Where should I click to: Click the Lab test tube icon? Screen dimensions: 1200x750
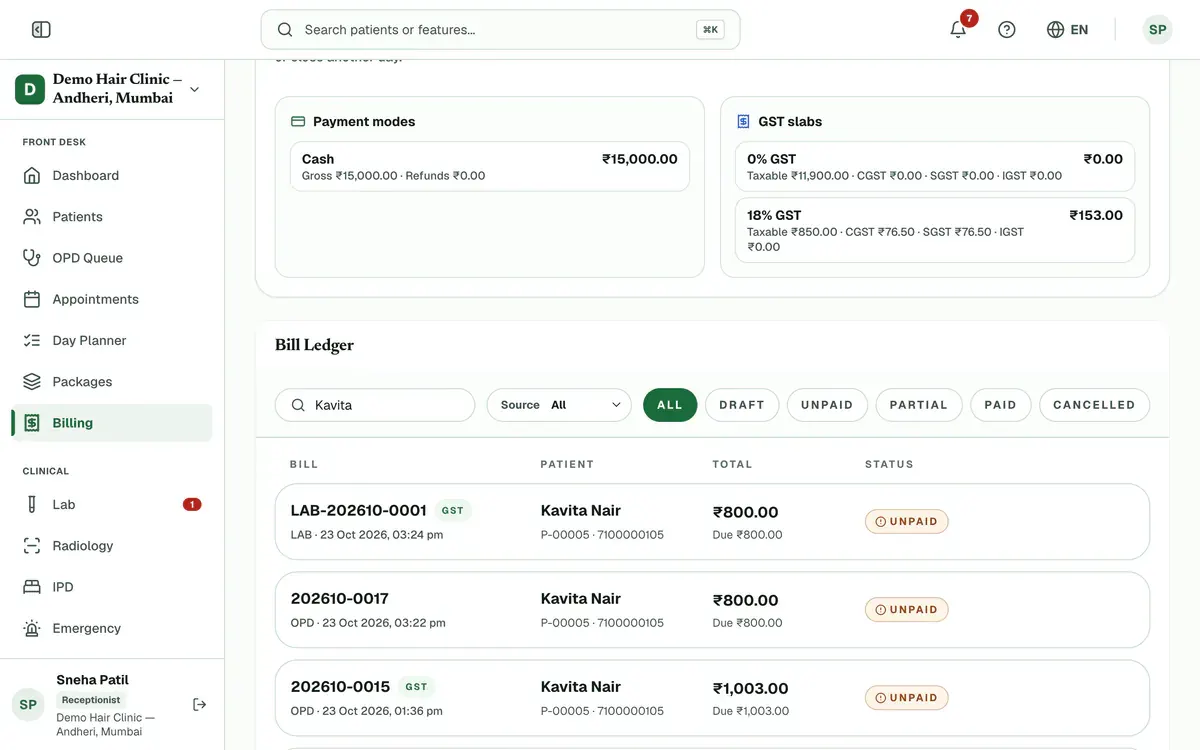pos(32,505)
